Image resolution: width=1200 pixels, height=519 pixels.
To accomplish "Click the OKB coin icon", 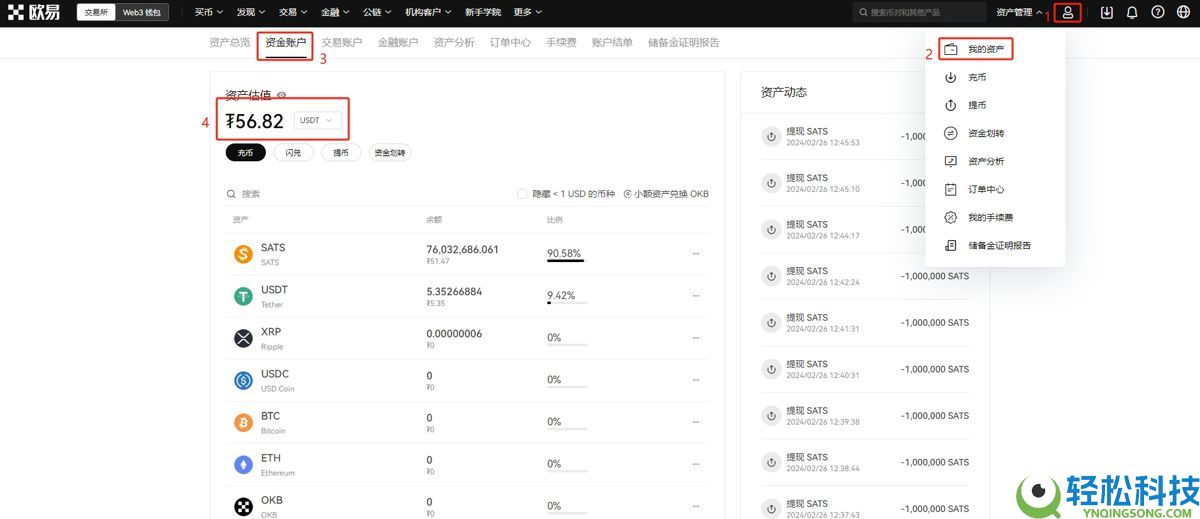I will (243, 506).
